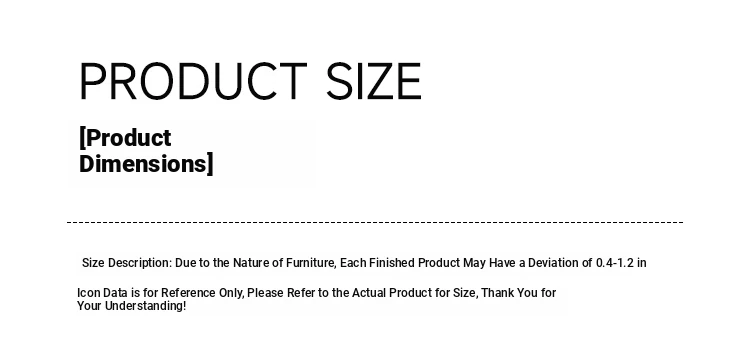Click the bold Dimensions] text

click(x=146, y=164)
